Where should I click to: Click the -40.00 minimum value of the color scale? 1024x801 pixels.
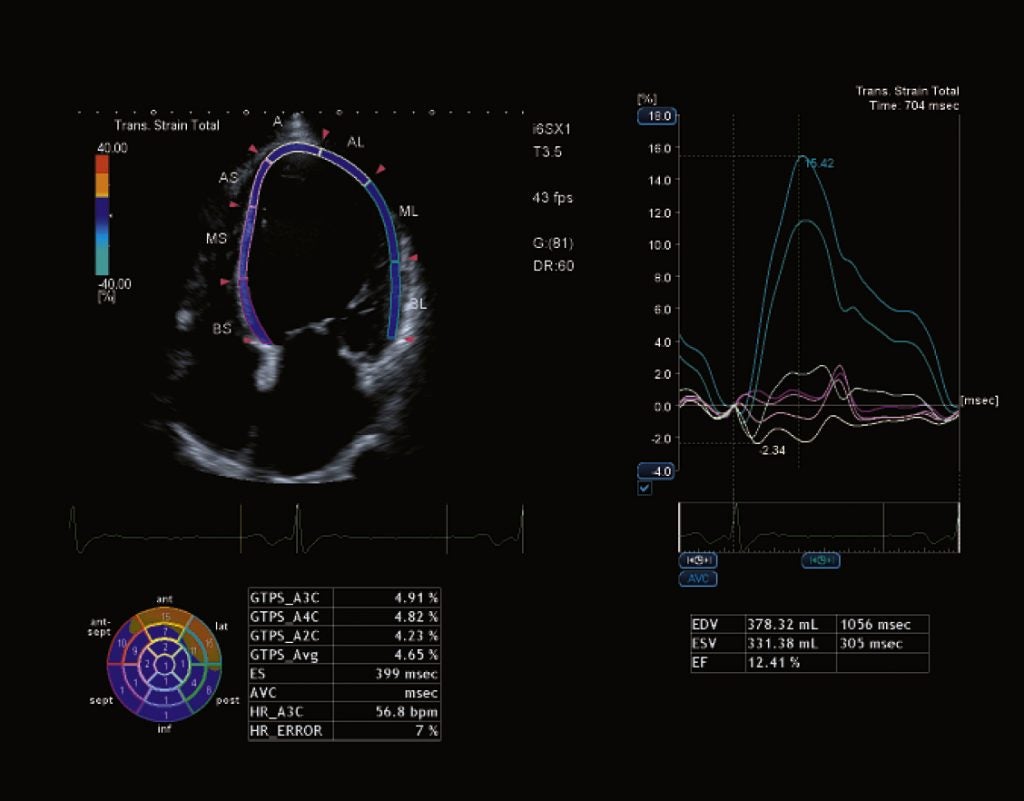pyautogui.click(x=114, y=284)
